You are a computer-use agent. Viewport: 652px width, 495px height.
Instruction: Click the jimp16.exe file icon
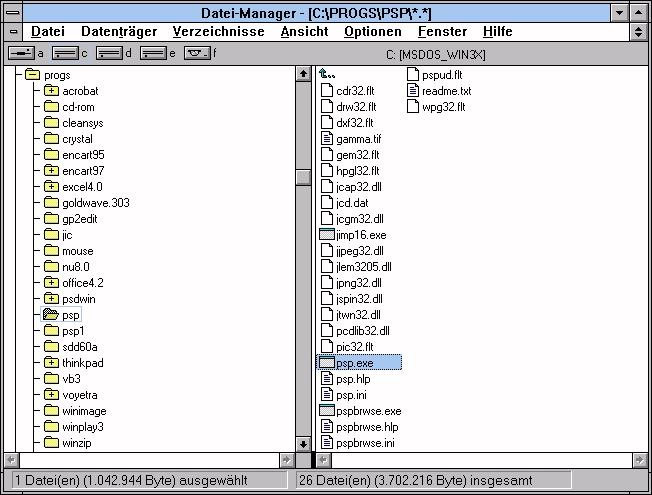(327, 235)
